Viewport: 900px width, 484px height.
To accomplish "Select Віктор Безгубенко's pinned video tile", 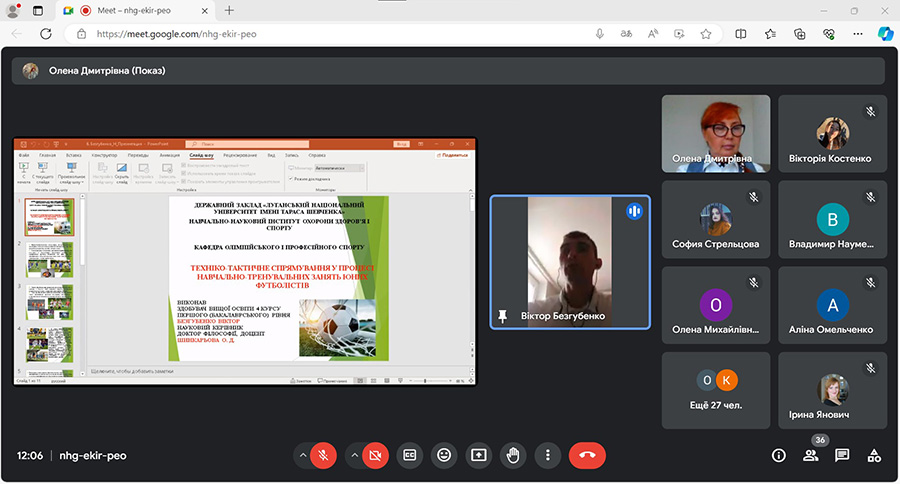I will [x=570, y=262].
